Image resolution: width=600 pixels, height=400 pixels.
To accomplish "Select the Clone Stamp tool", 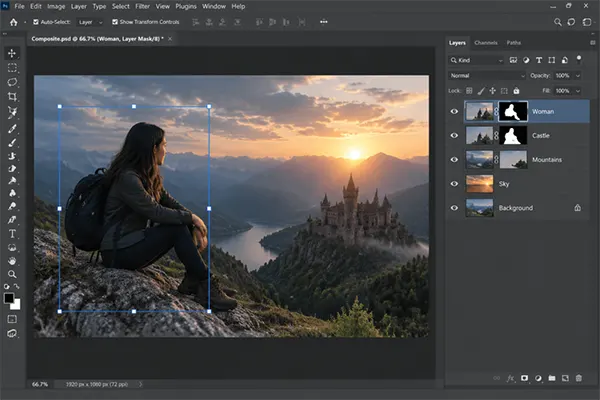I will pyautogui.click(x=12, y=156).
